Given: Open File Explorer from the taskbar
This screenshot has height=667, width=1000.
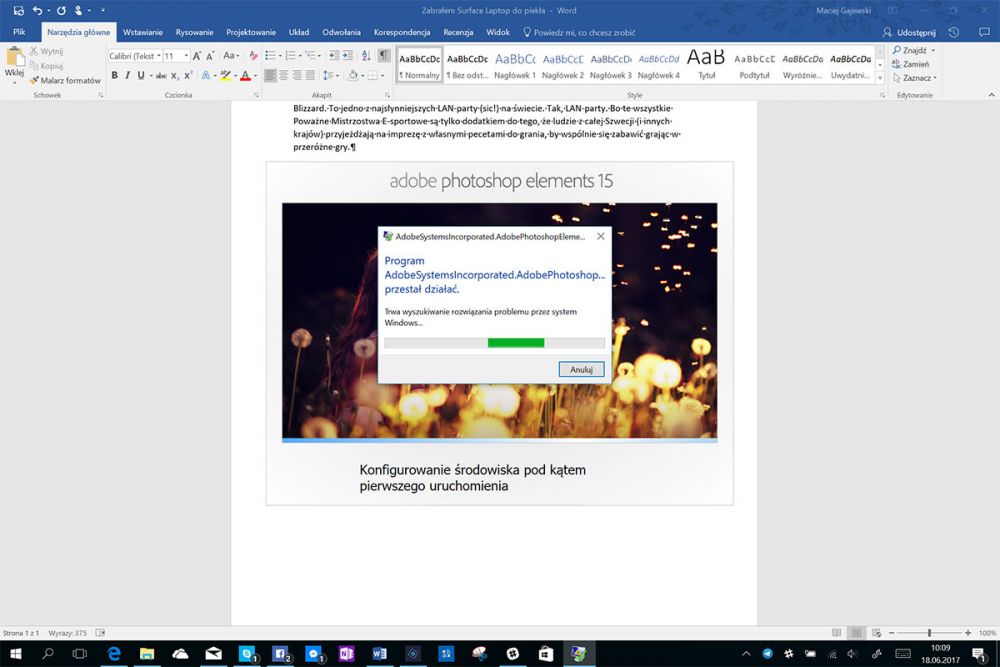Looking at the screenshot, I should pyautogui.click(x=147, y=654).
